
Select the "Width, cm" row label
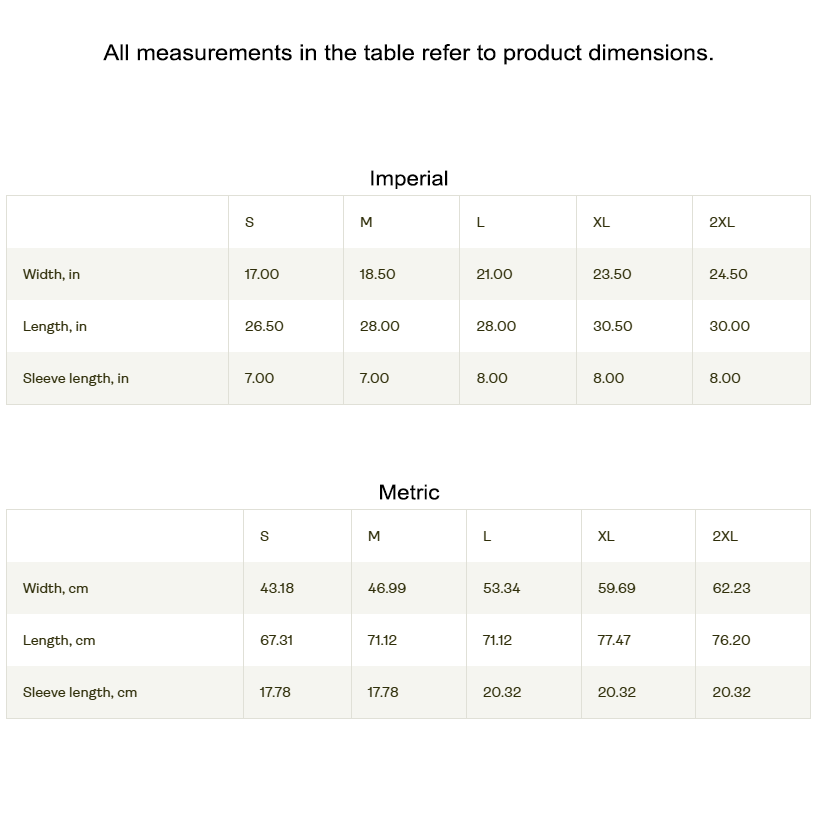click(56, 588)
